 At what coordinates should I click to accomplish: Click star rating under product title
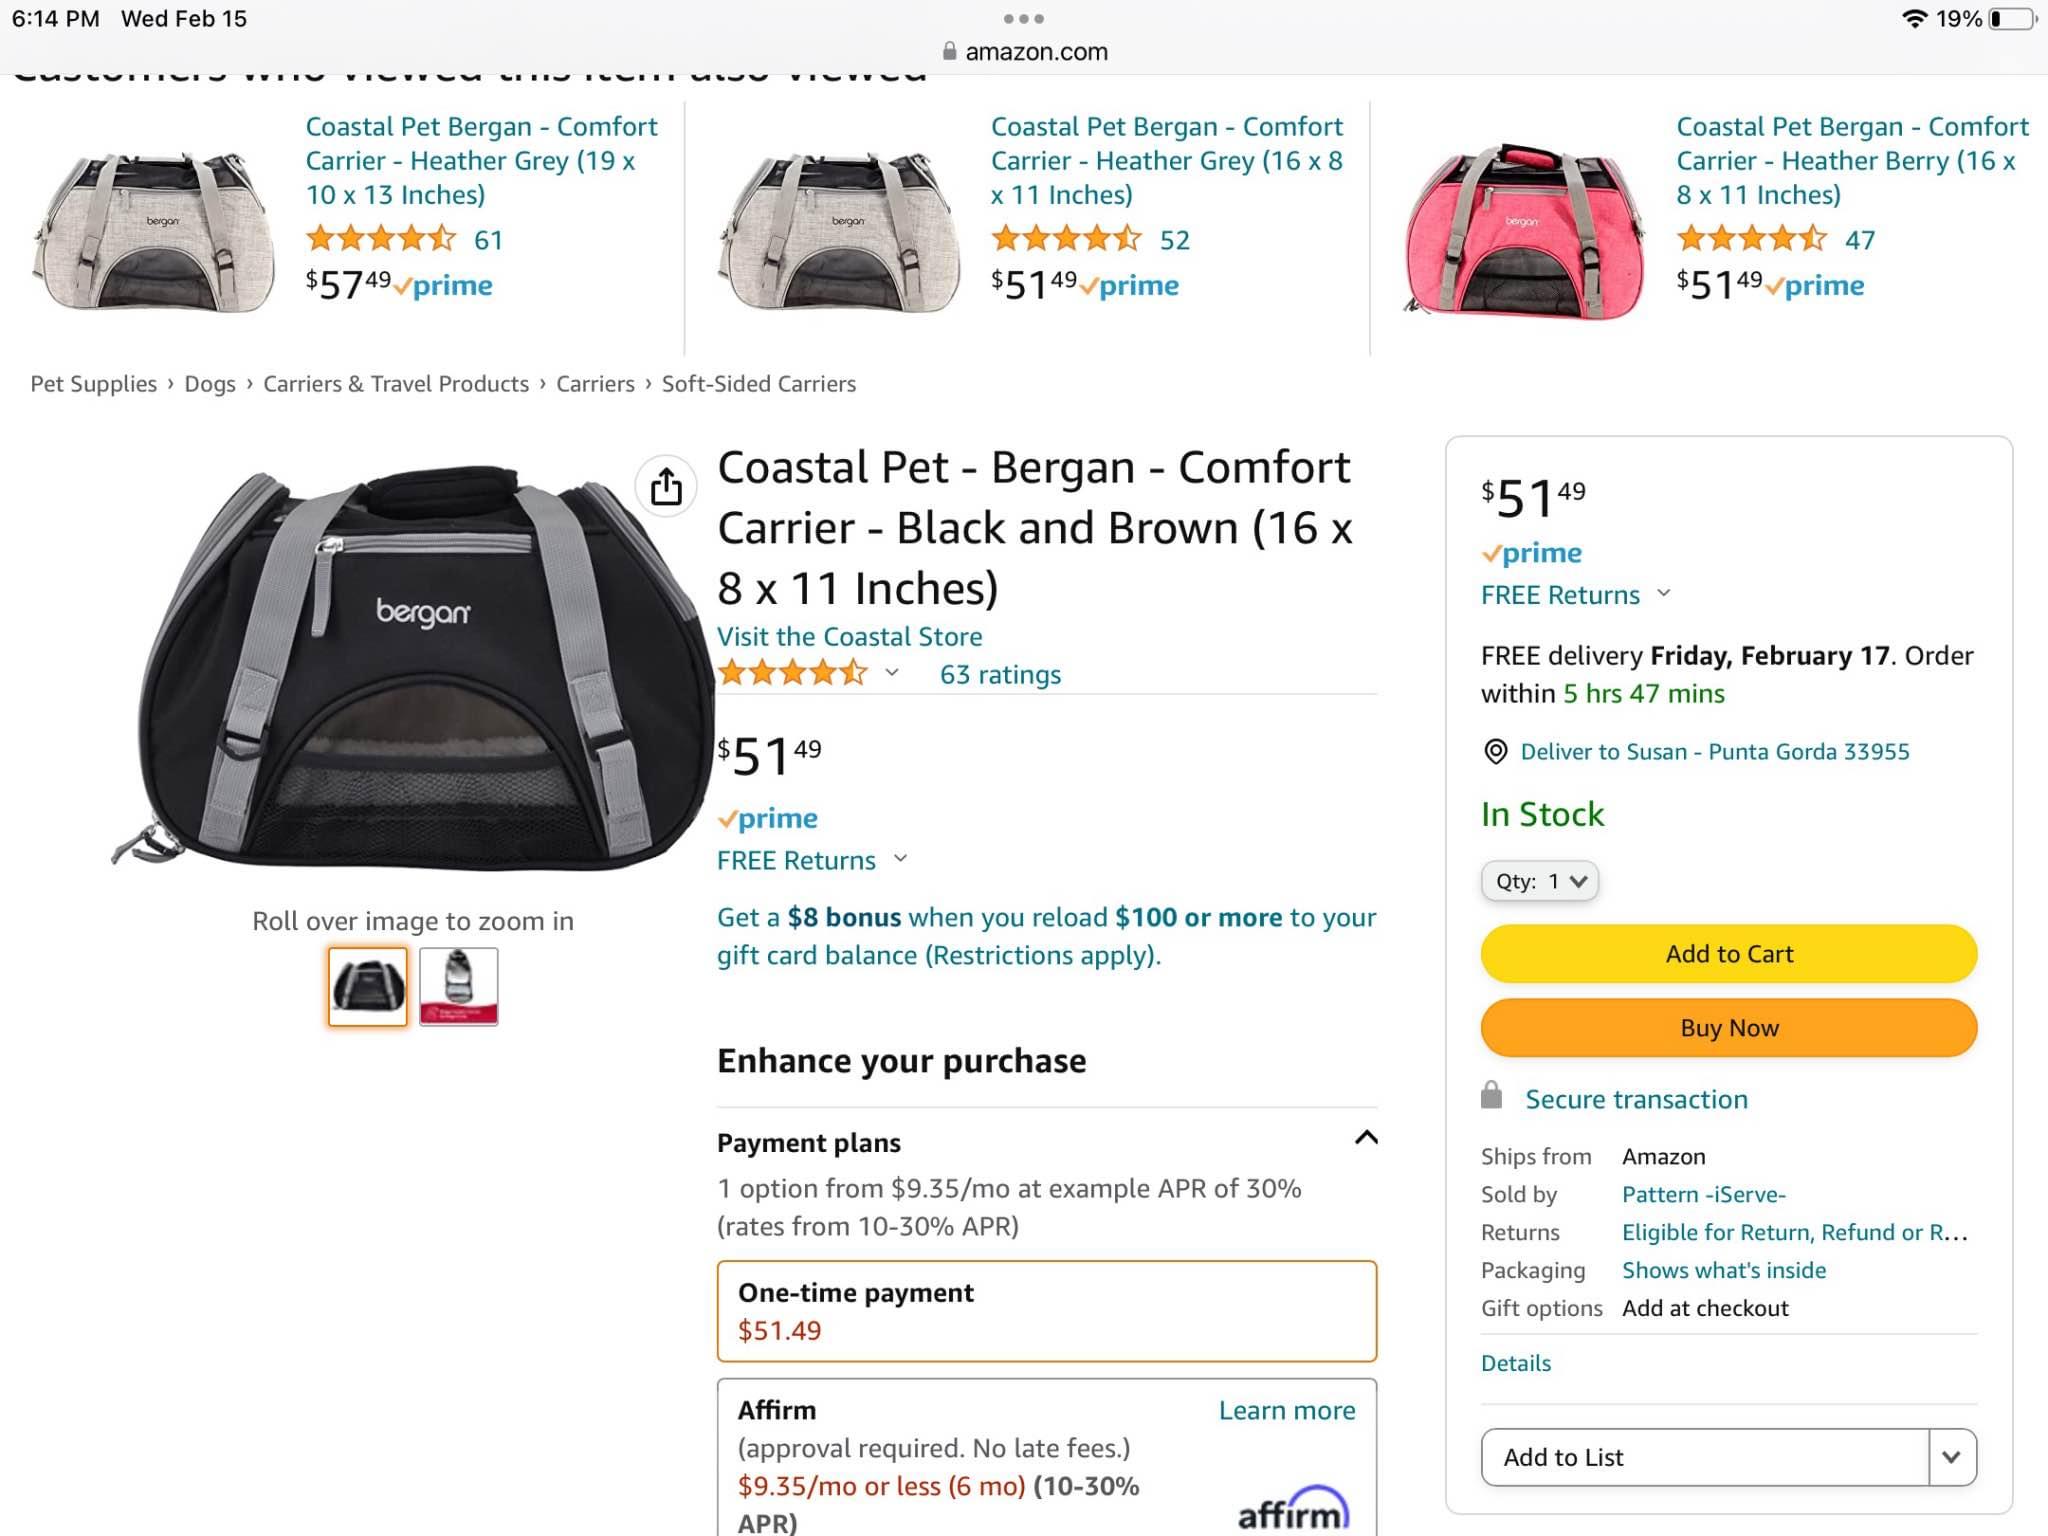coord(792,673)
